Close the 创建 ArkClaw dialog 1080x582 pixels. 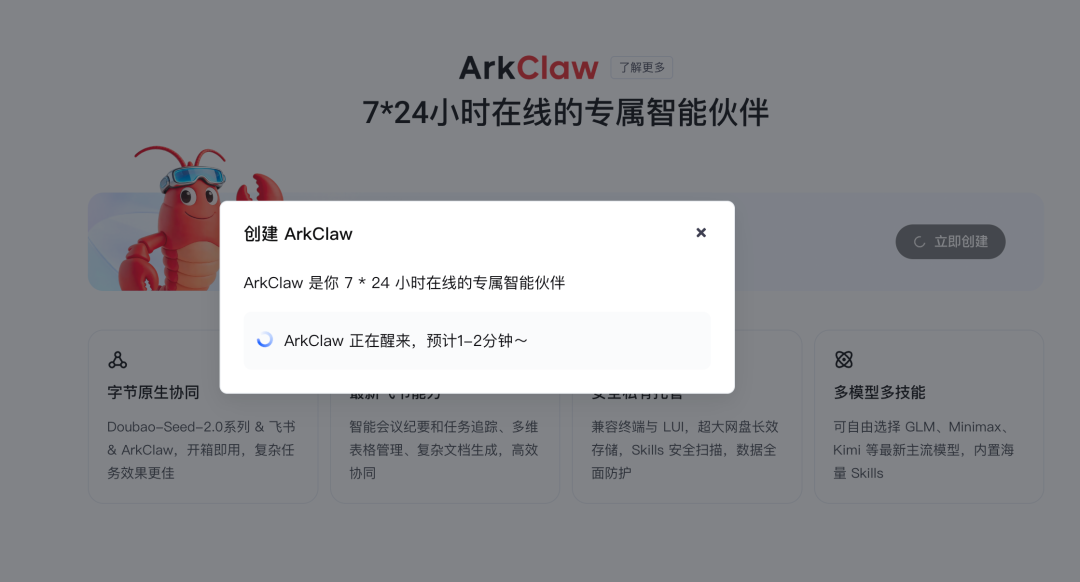[x=700, y=233]
